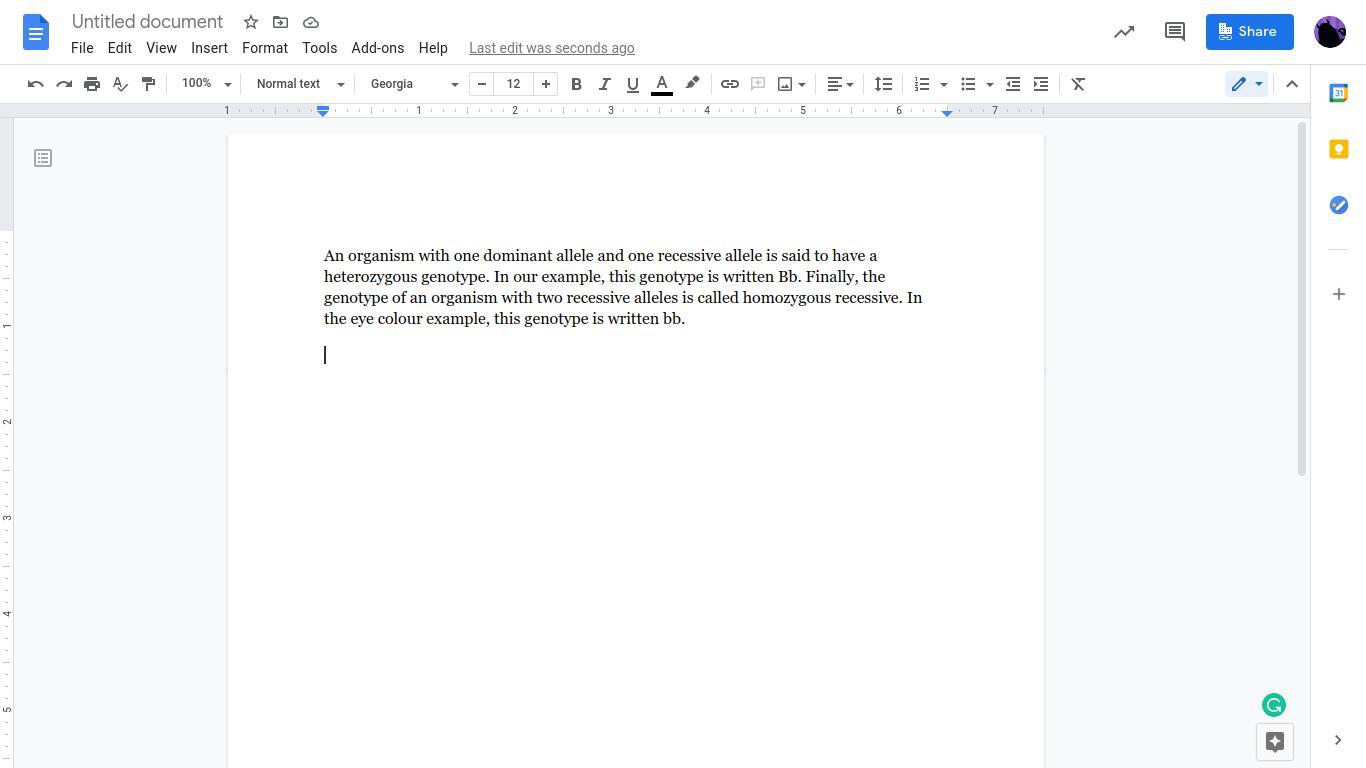Open Google Keep in side panel

pyautogui.click(x=1338, y=149)
